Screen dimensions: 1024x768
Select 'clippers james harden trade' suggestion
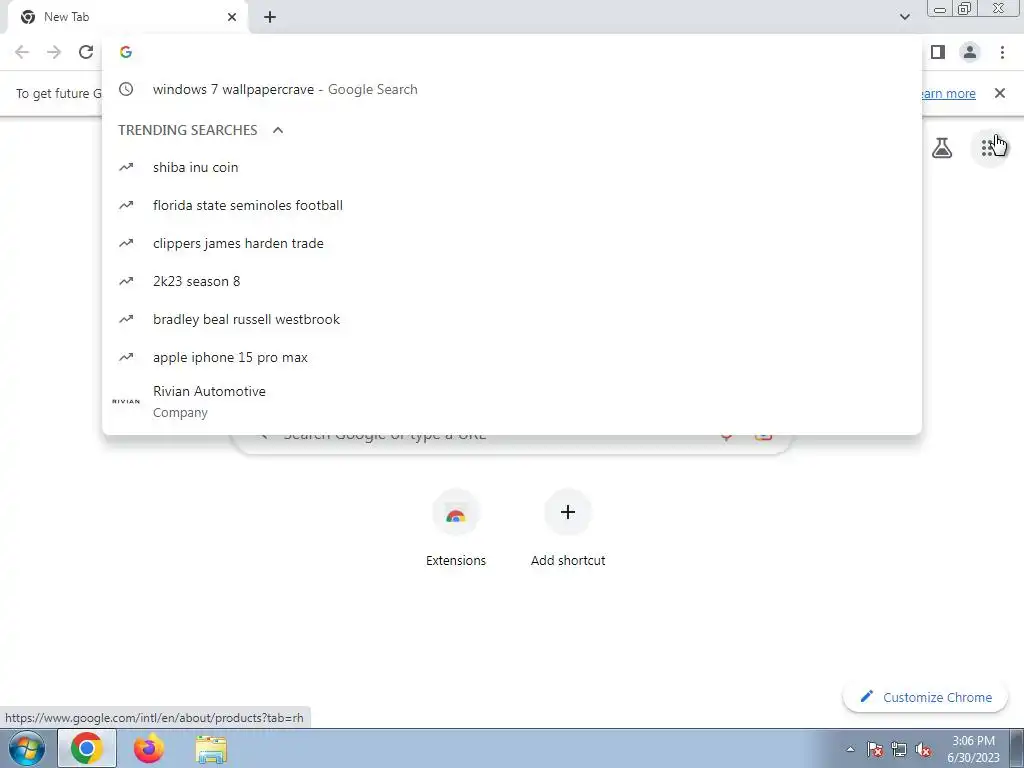coord(512,243)
